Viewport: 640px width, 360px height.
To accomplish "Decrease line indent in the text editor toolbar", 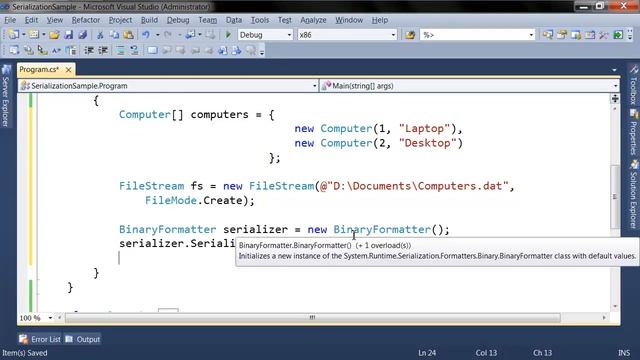I will point(89,51).
